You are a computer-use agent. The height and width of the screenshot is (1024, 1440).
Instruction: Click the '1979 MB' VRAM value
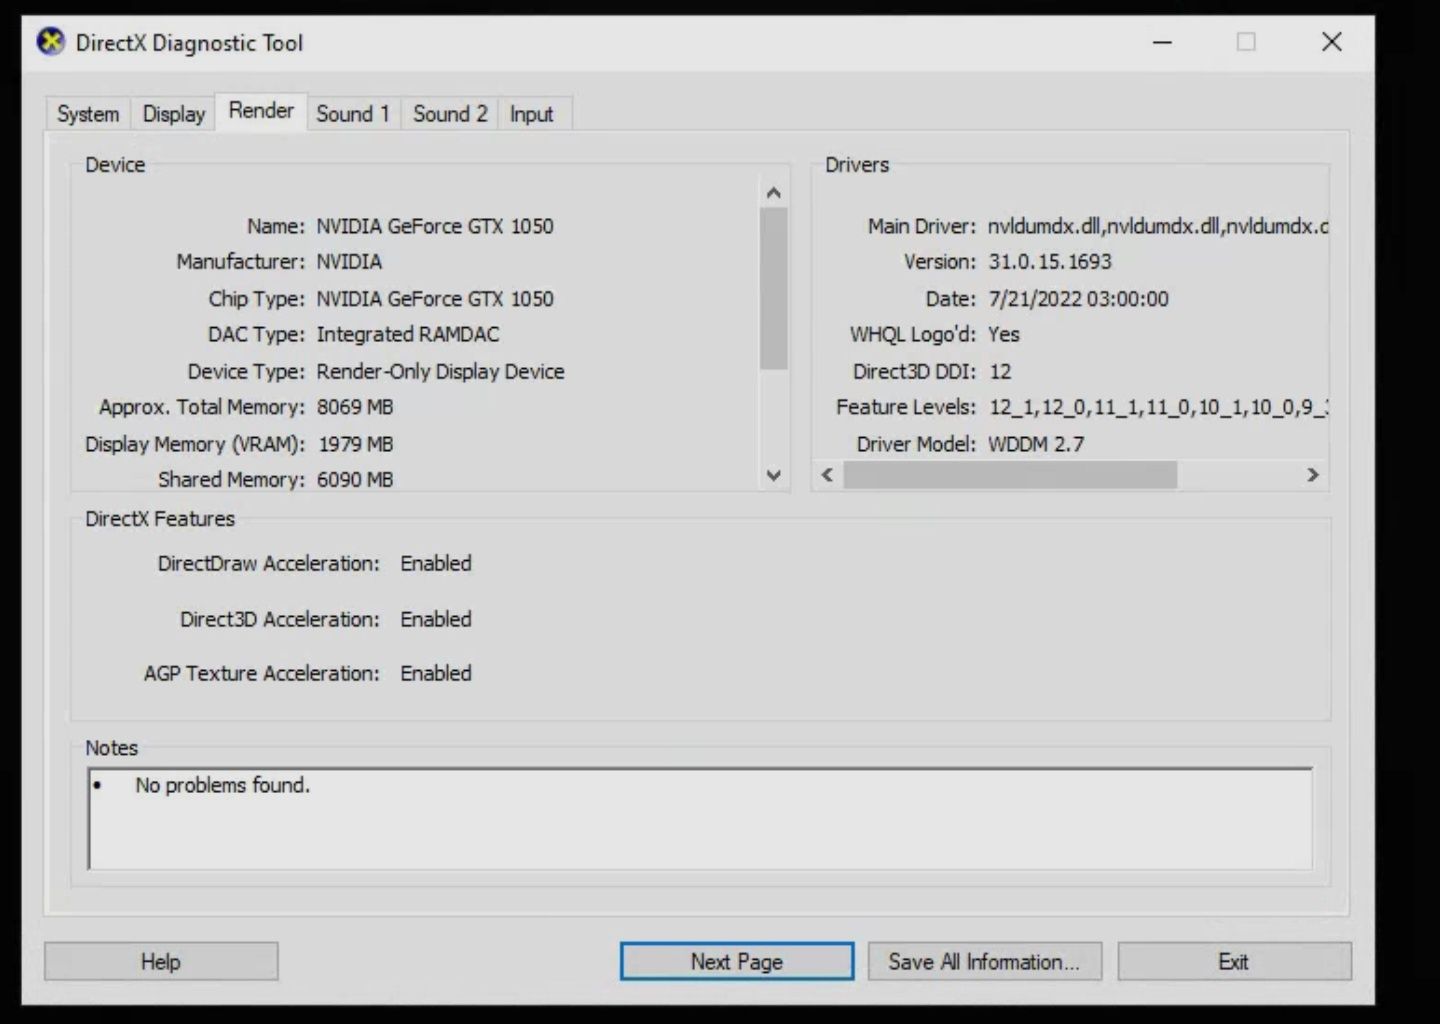coord(355,444)
